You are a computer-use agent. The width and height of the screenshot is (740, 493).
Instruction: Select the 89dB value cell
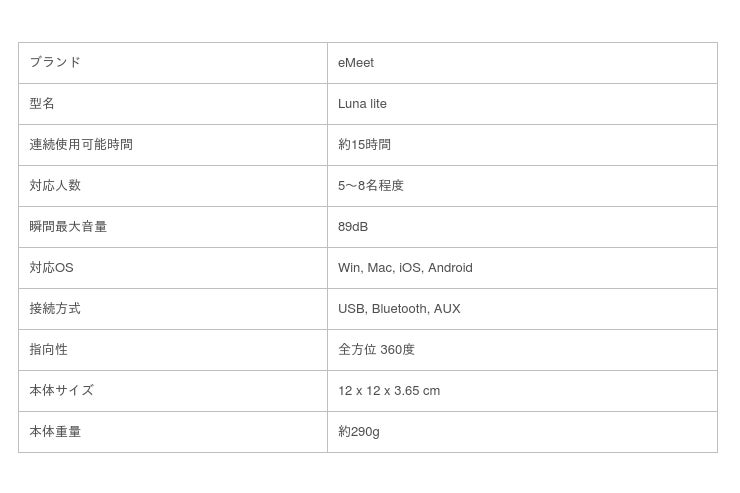pos(353,227)
